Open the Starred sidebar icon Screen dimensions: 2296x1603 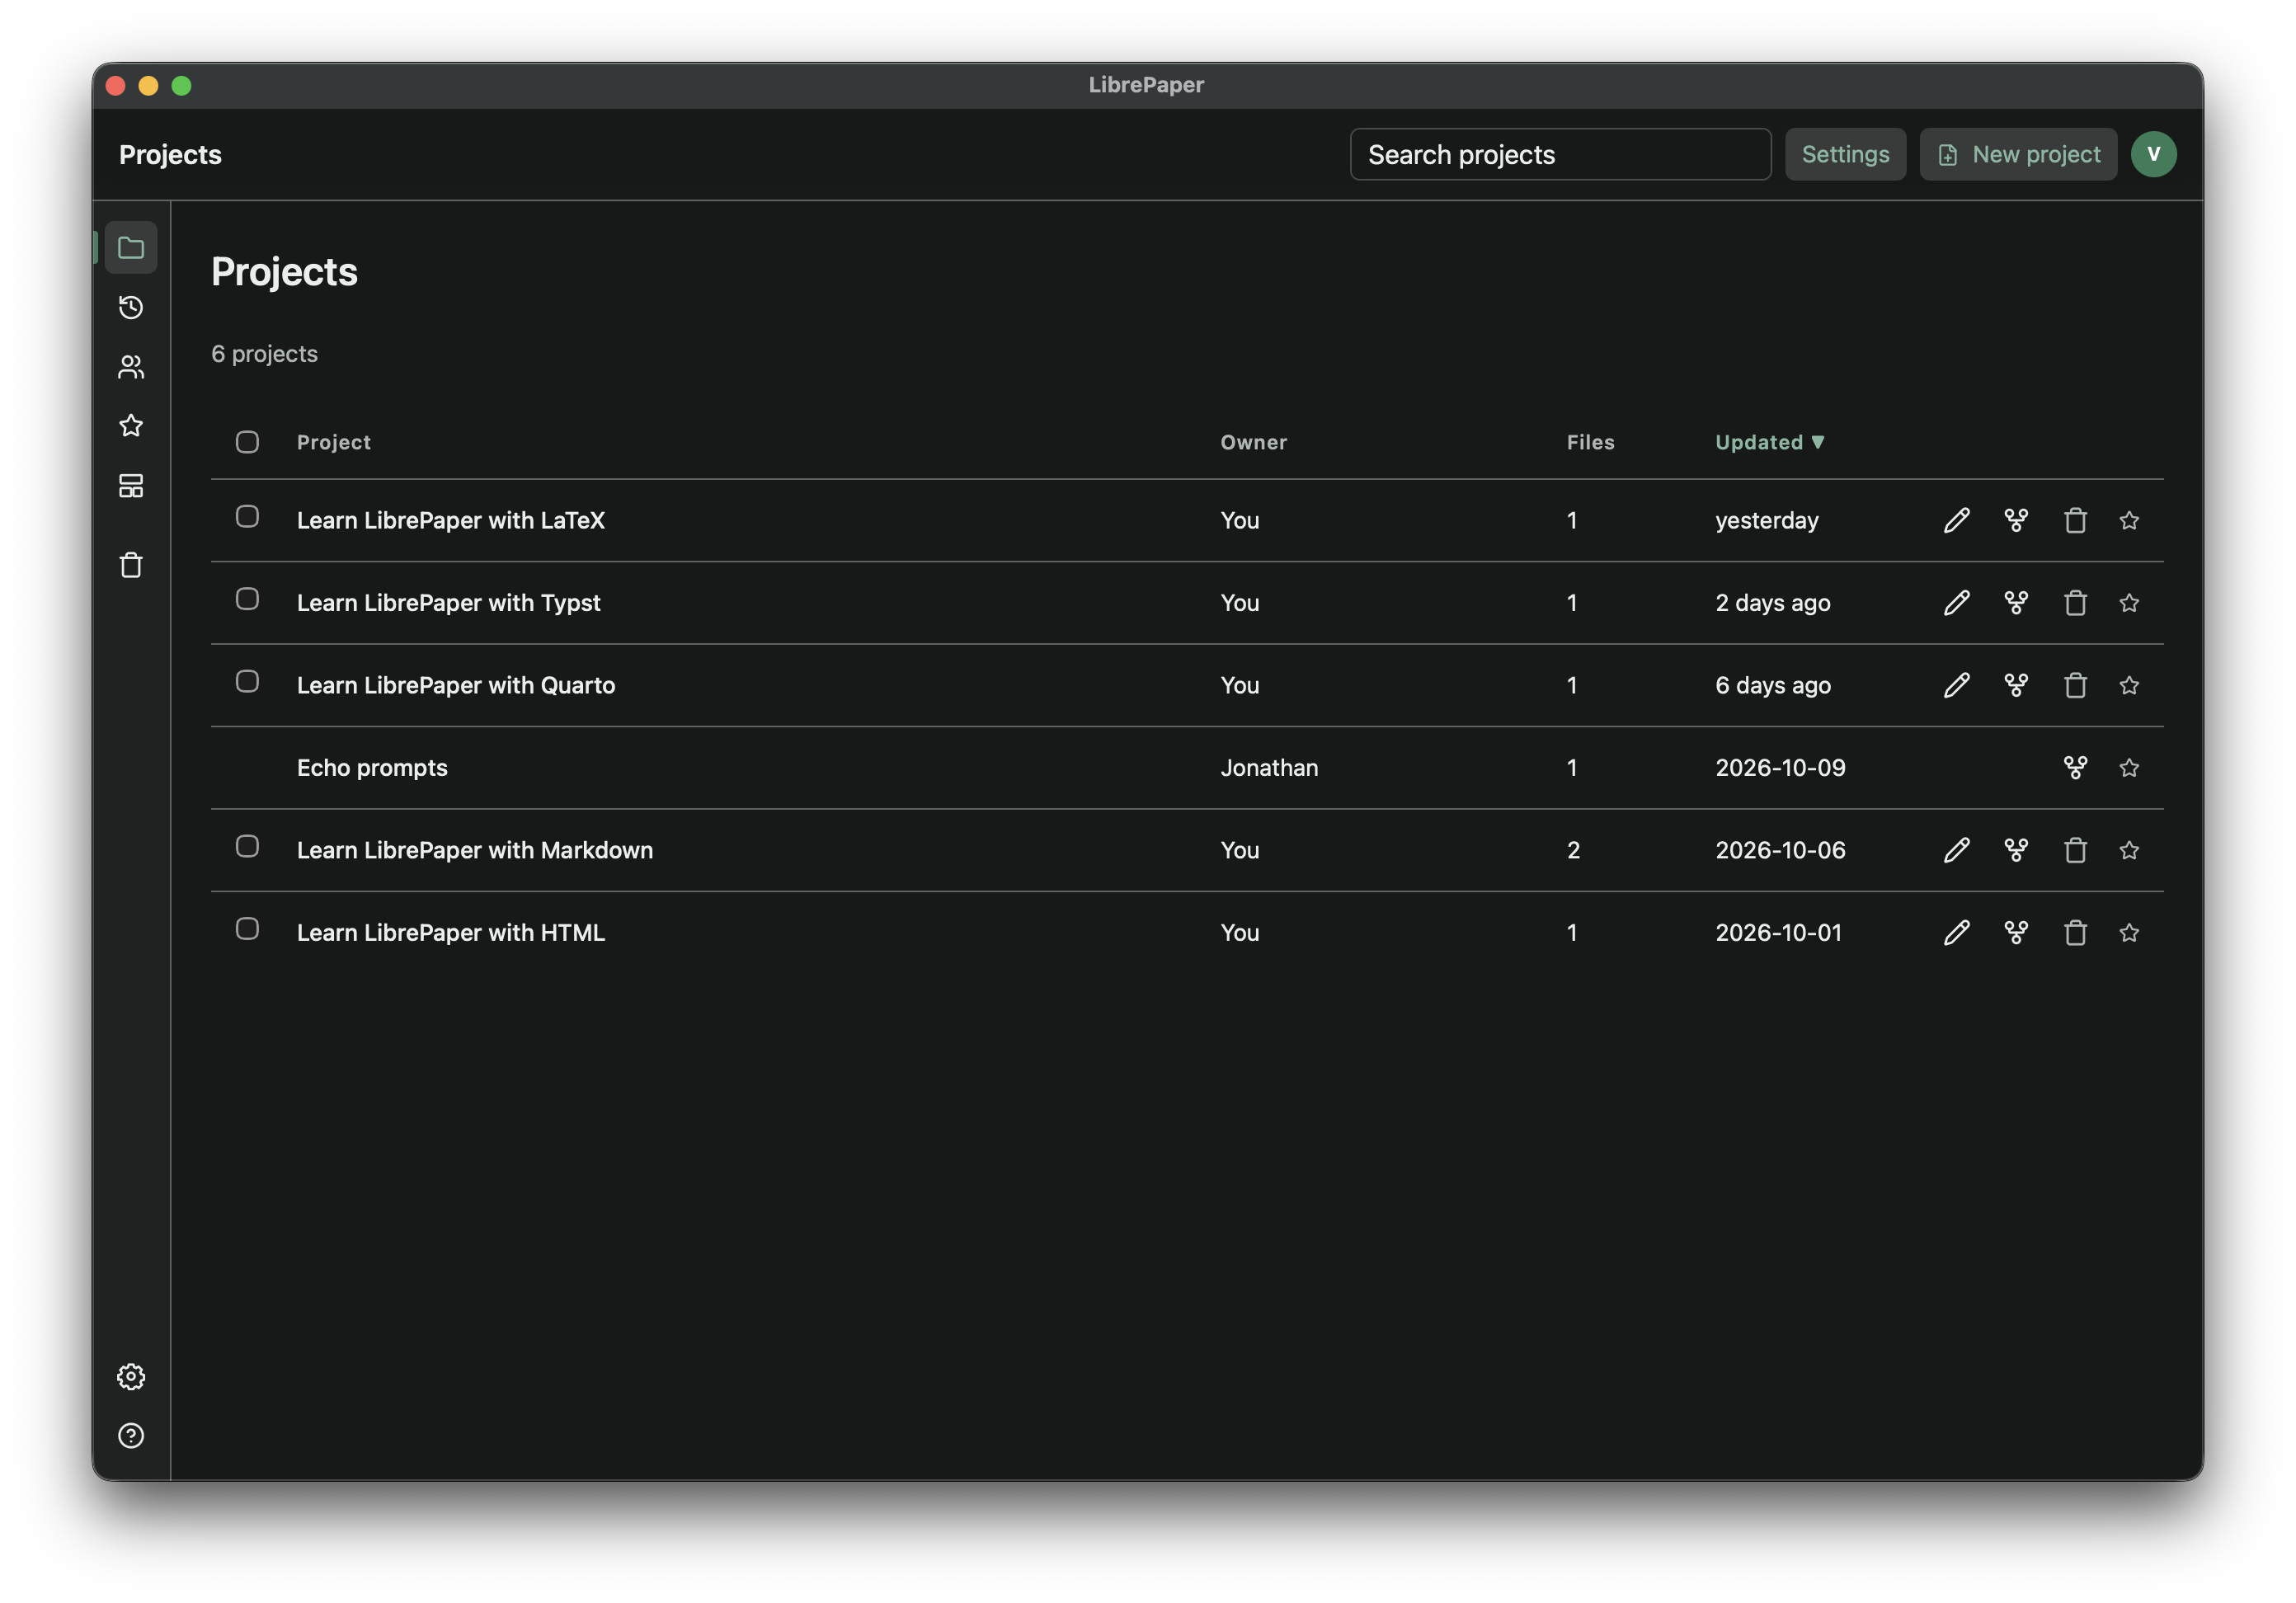pos(131,426)
